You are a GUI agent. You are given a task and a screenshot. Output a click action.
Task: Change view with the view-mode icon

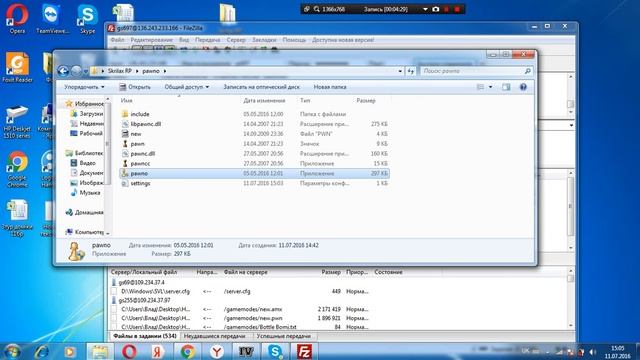480,87
